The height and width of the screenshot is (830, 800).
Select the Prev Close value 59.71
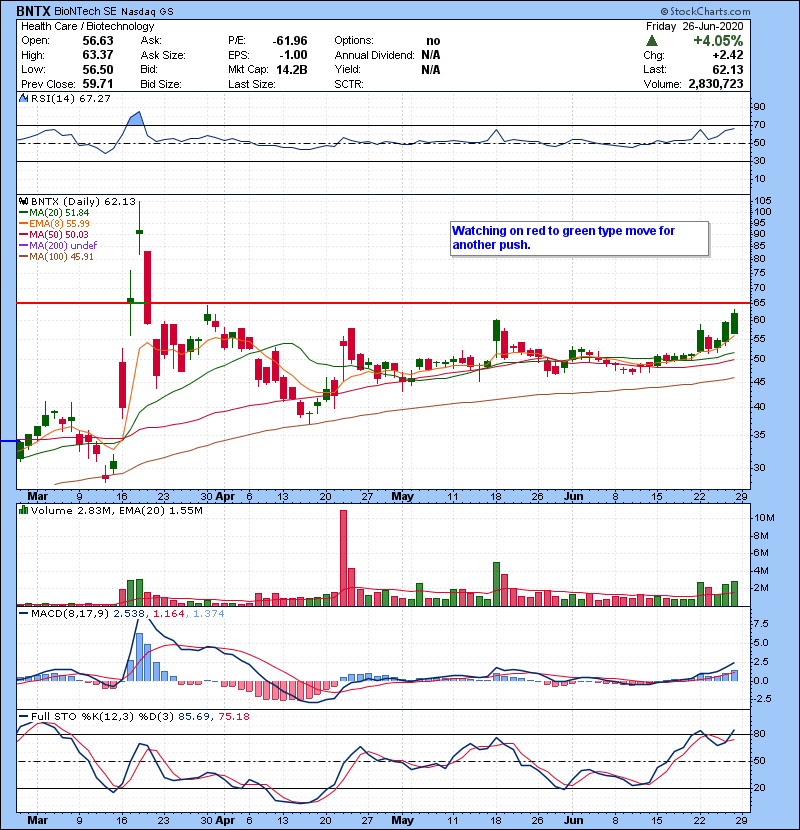coord(98,84)
